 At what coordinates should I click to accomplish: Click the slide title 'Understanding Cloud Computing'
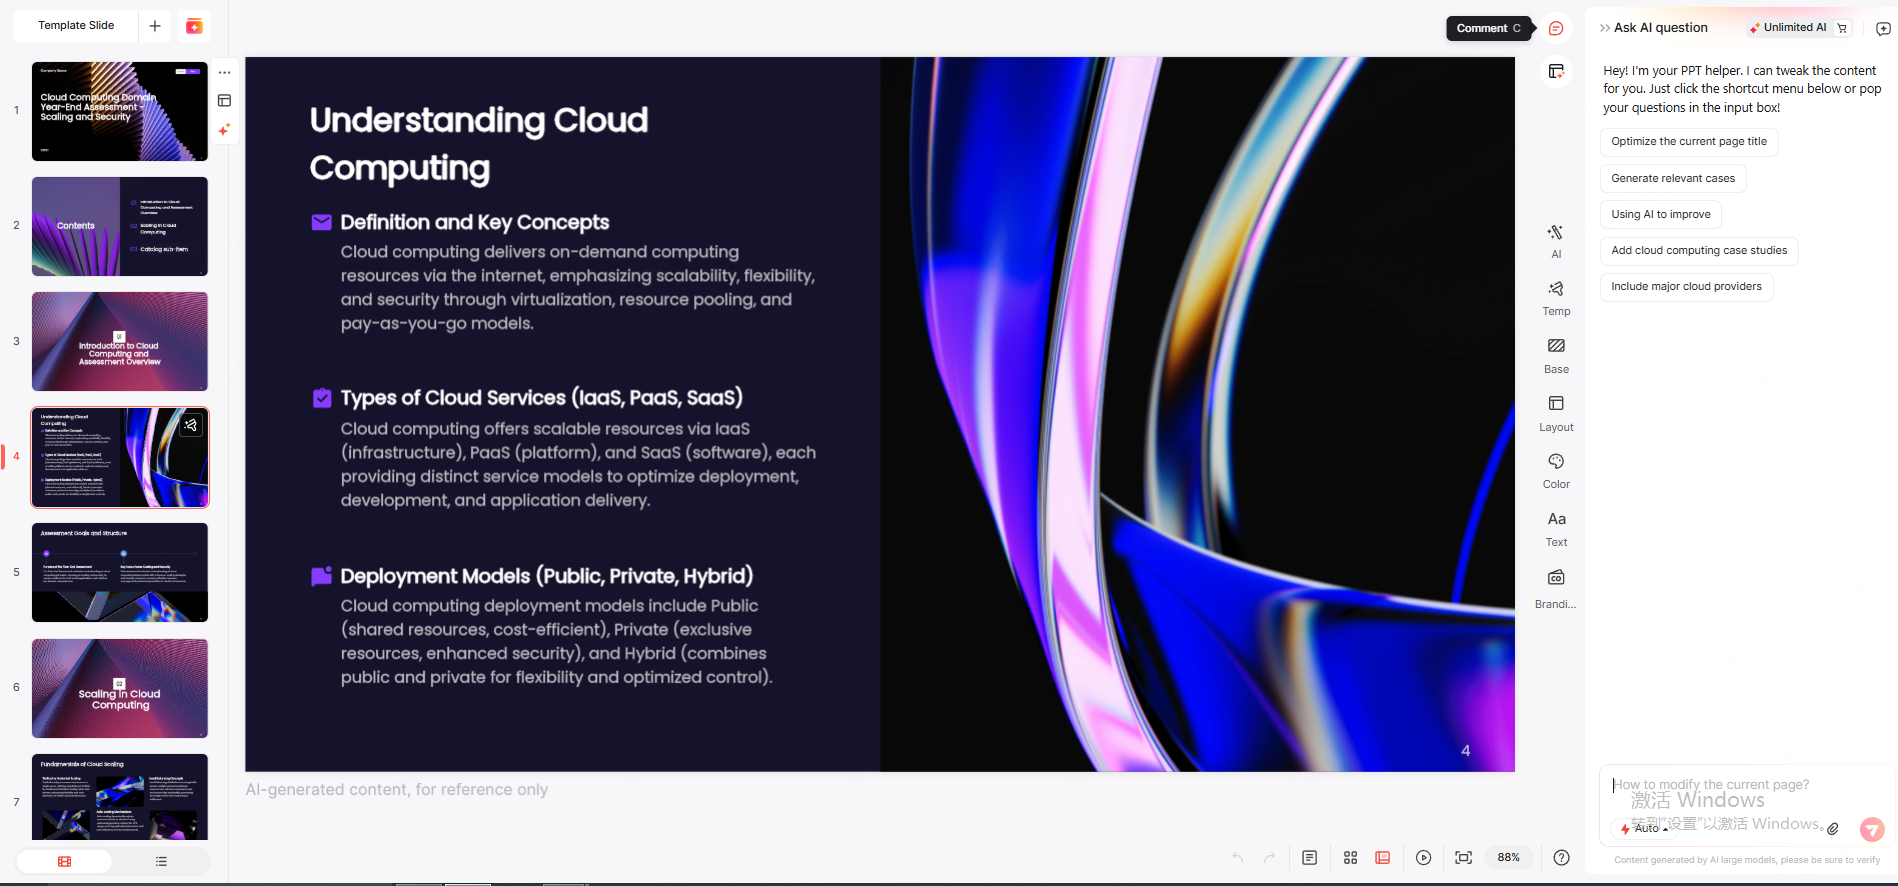coord(479,144)
